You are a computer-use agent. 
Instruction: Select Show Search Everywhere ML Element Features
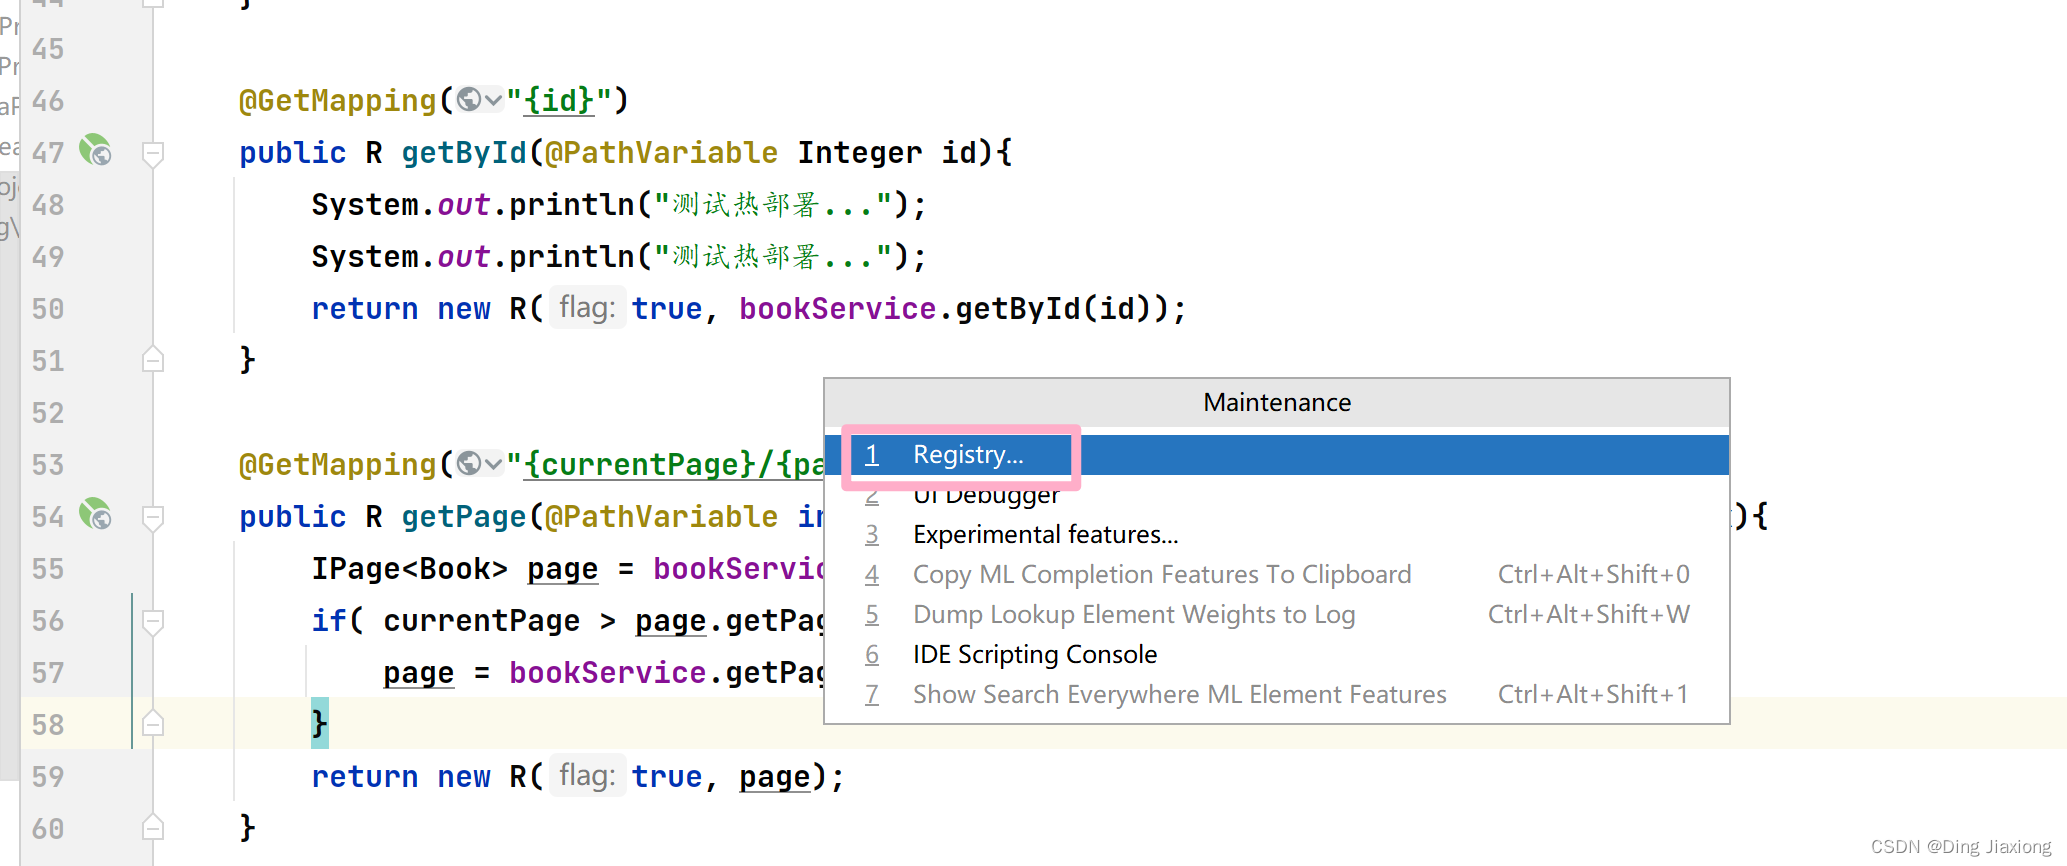(x=1179, y=695)
